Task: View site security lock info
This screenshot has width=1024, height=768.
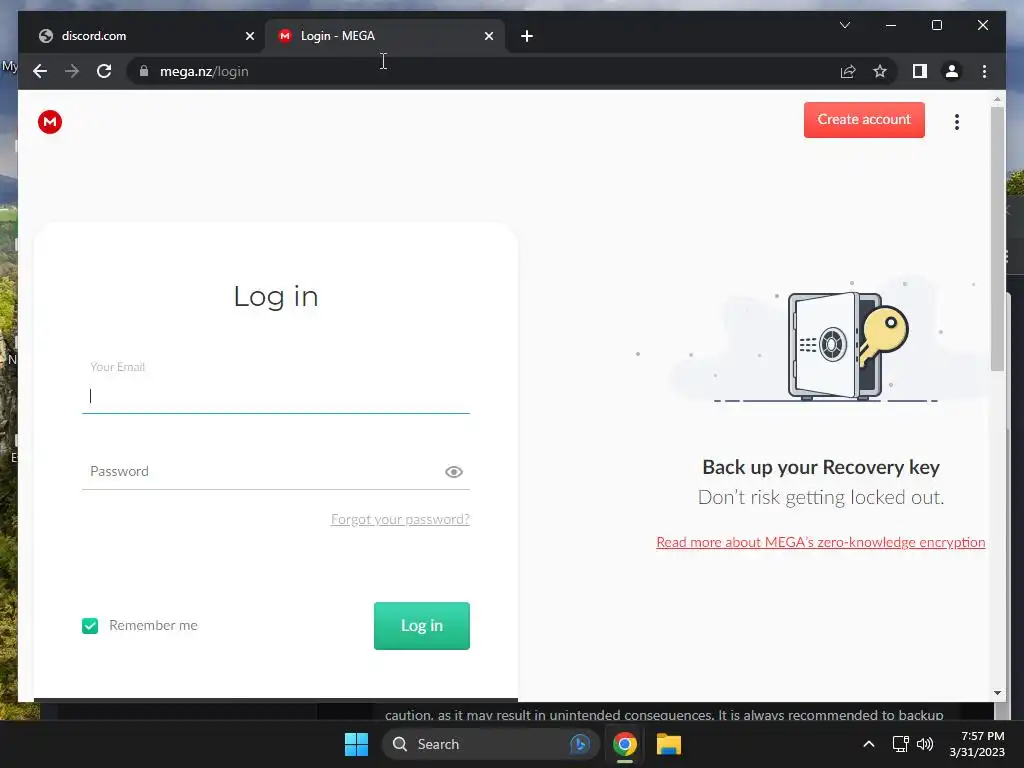Action: point(144,71)
